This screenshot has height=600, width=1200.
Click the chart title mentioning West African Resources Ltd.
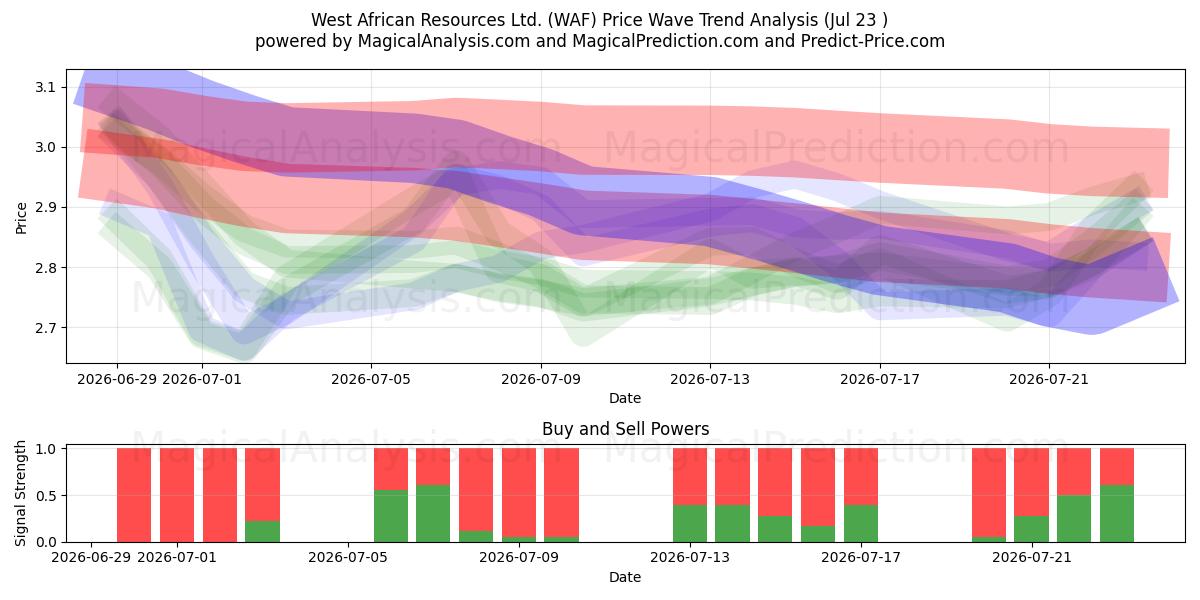point(600,19)
